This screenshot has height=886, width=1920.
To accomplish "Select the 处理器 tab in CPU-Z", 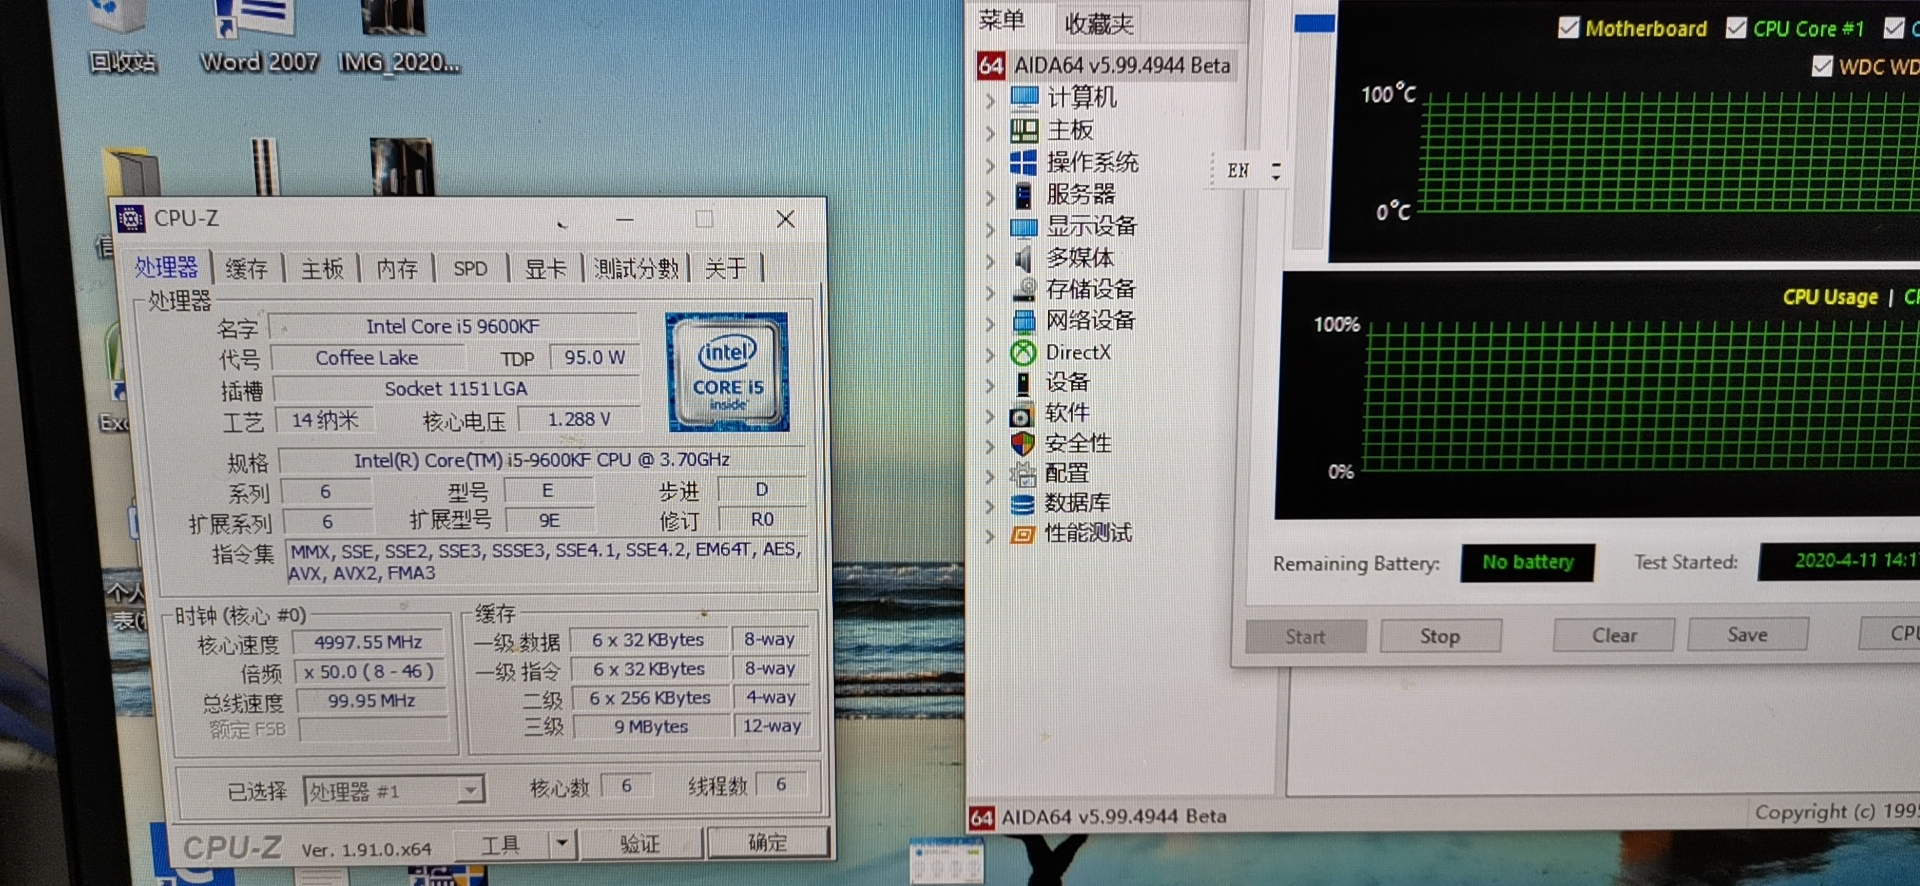I will (166, 267).
